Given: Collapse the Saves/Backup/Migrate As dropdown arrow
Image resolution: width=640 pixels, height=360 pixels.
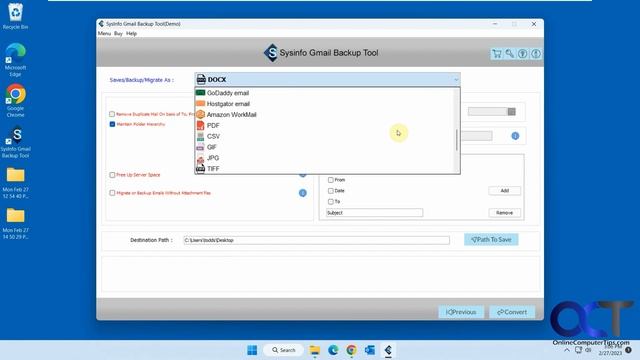Looking at the screenshot, I should point(456,80).
